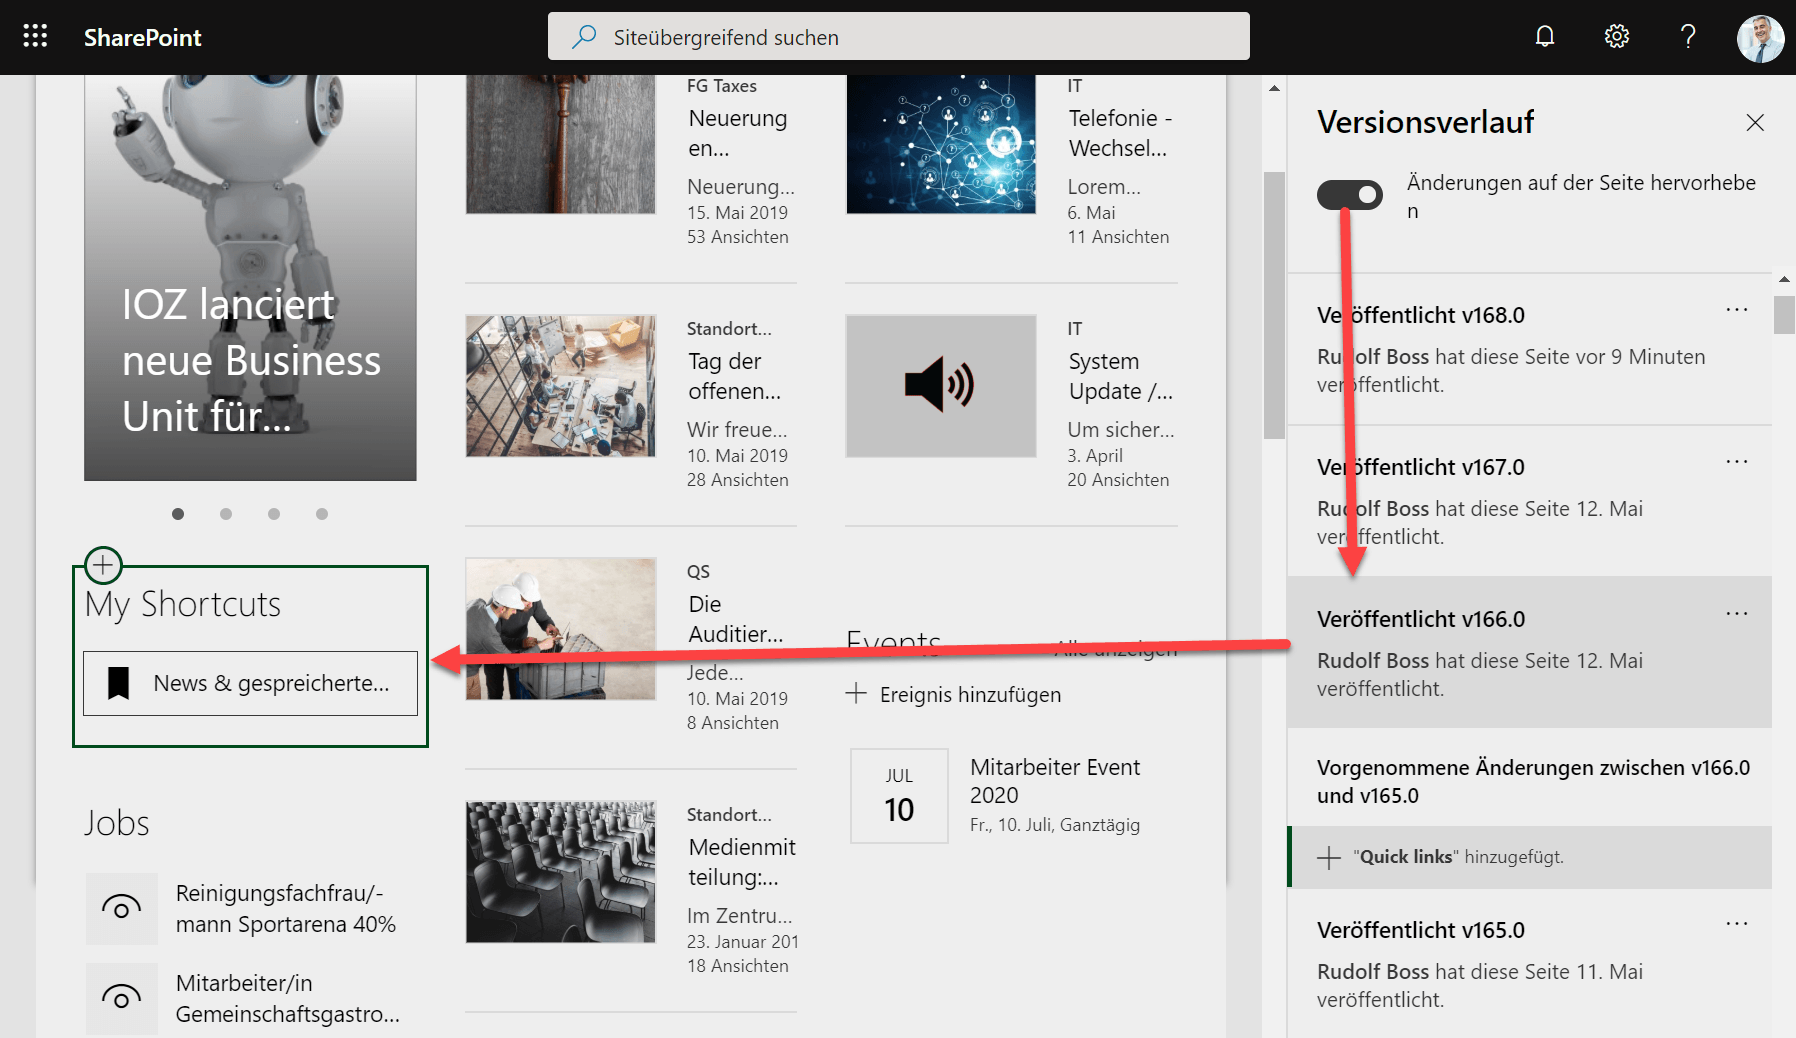Focus the Siteübergreifend suchen search box
Image resolution: width=1796 pixels, height=1038 pixels.
[x=899, y=37]
